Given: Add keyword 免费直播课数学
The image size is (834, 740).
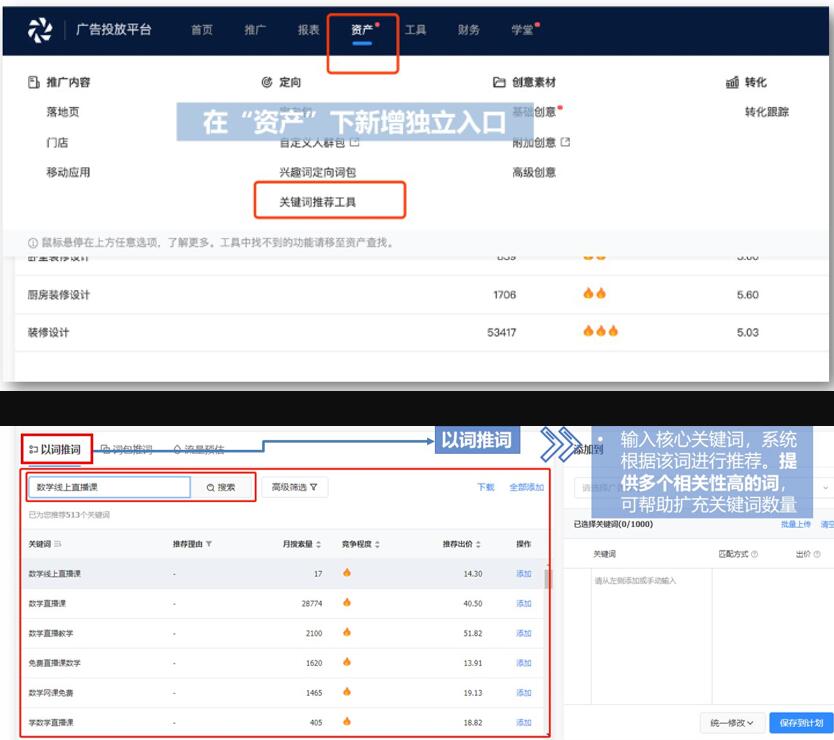Looking at the screenshot, I should tap(523, 663).
